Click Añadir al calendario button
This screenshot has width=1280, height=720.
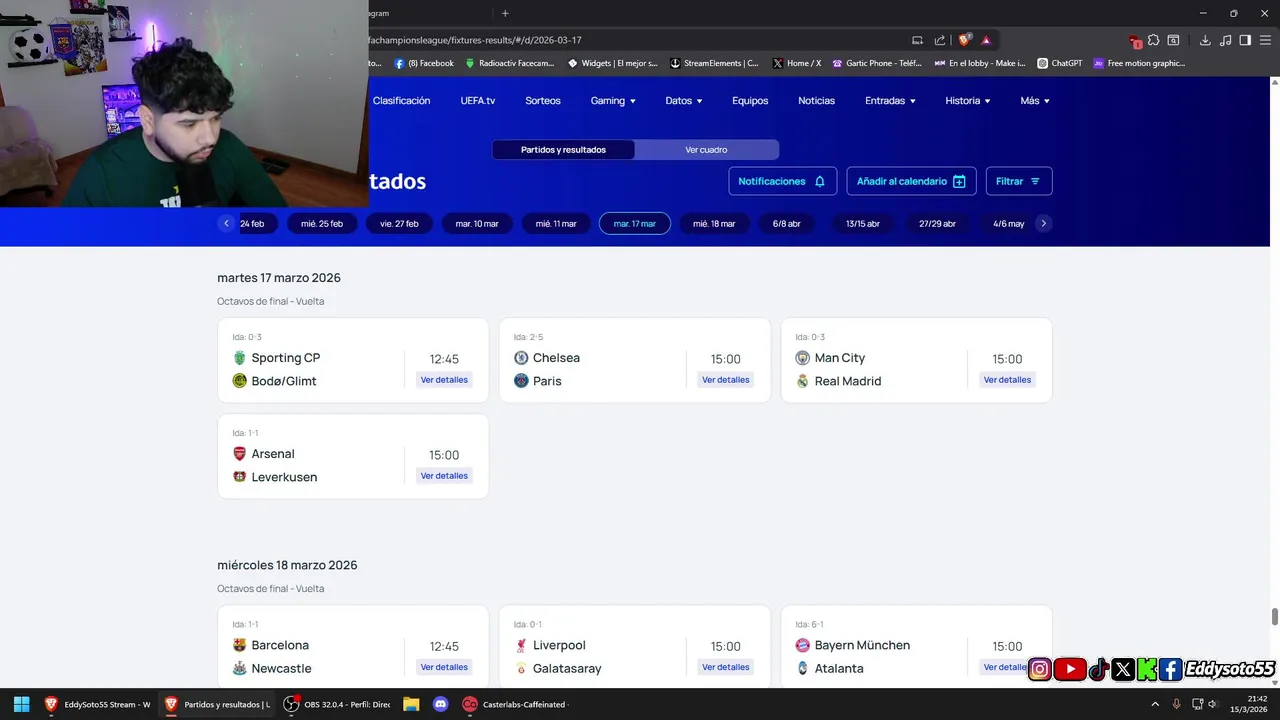click(911, 181)
